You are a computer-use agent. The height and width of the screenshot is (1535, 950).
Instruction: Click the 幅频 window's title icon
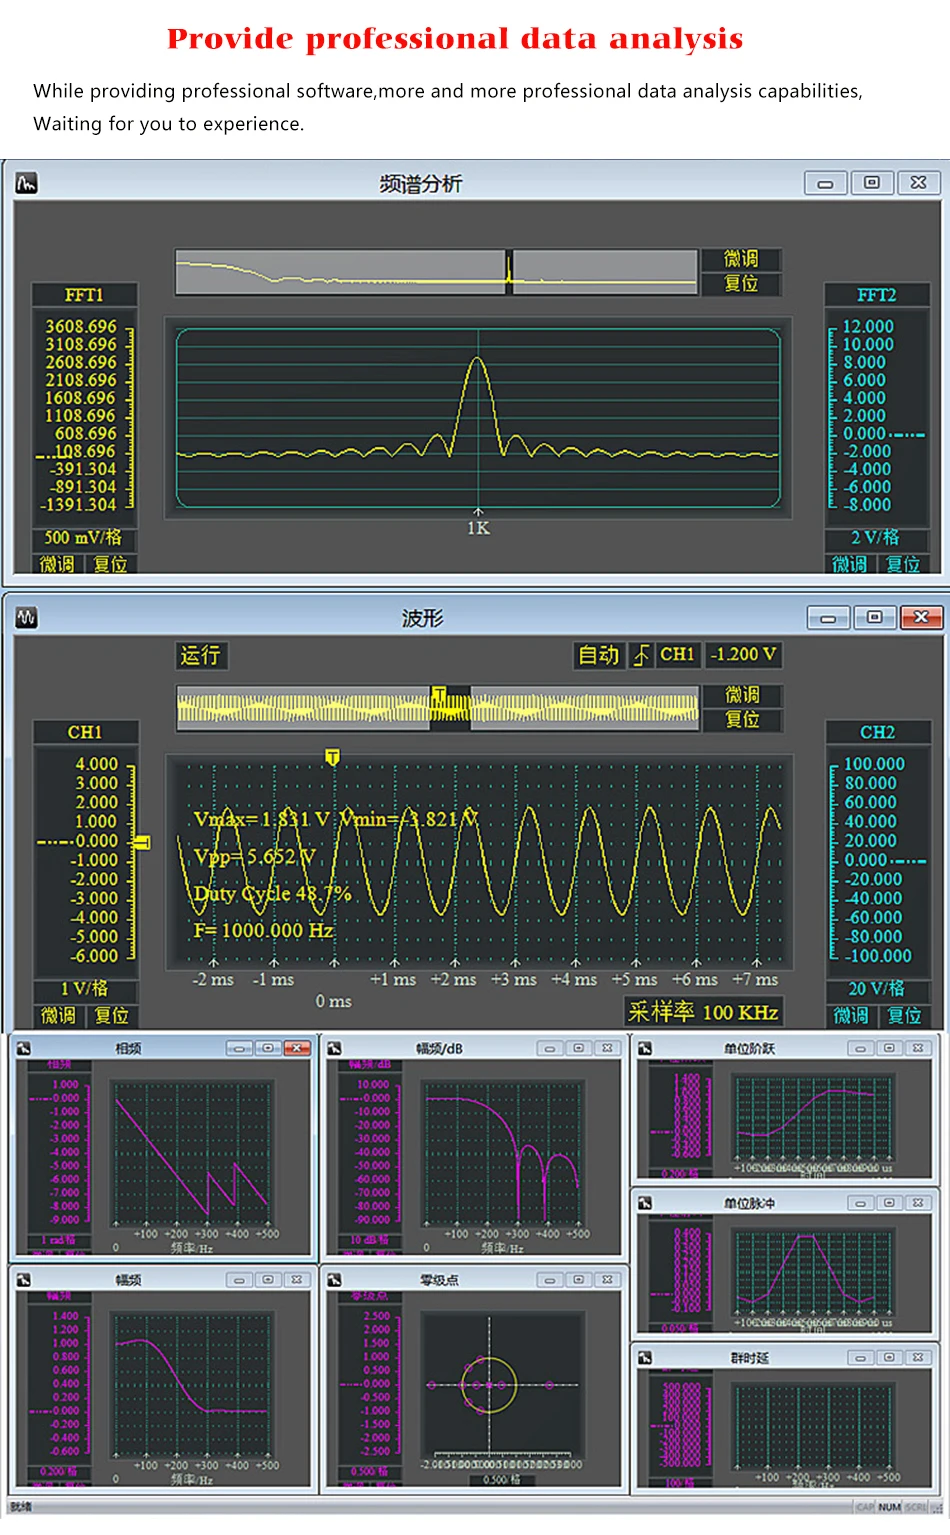(x=24, y=1280)
